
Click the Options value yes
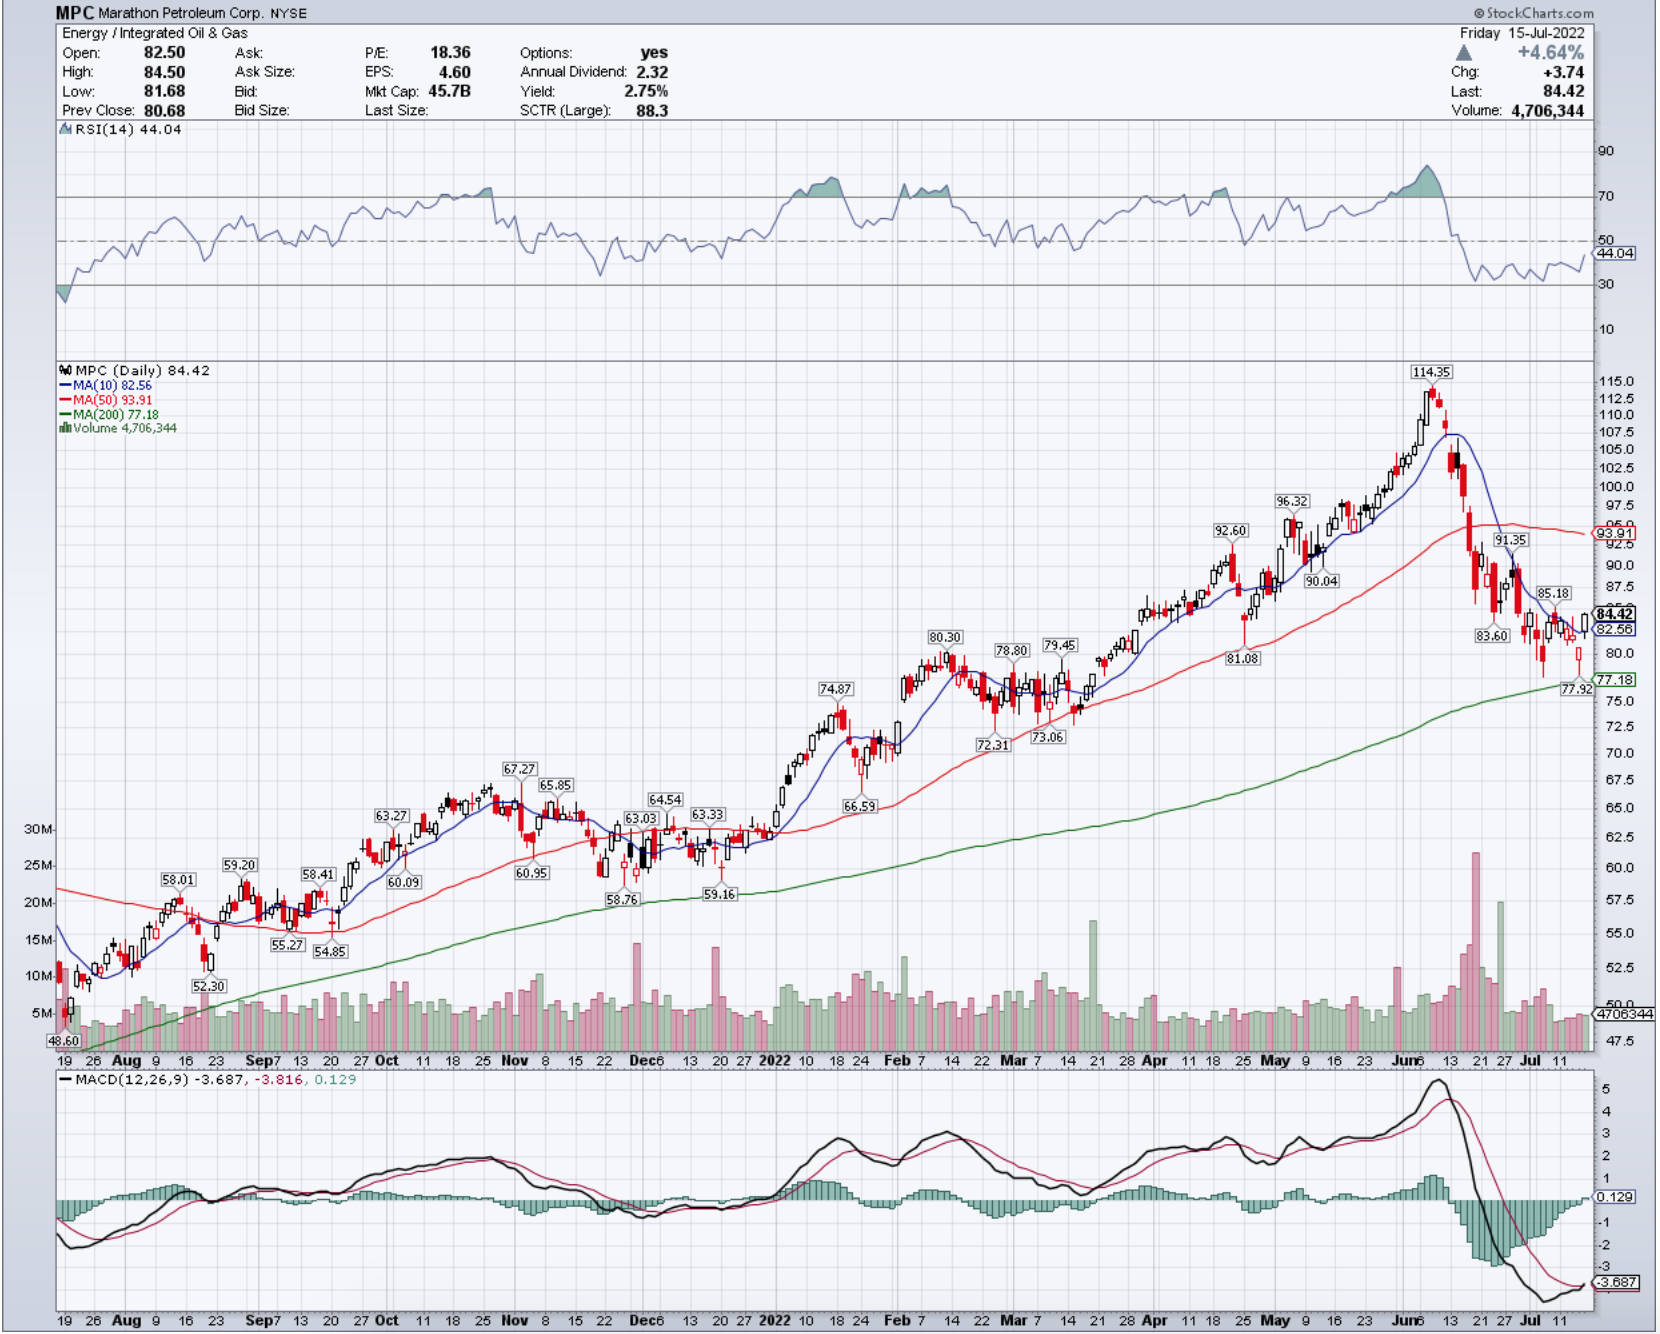(x=654, y=52)
